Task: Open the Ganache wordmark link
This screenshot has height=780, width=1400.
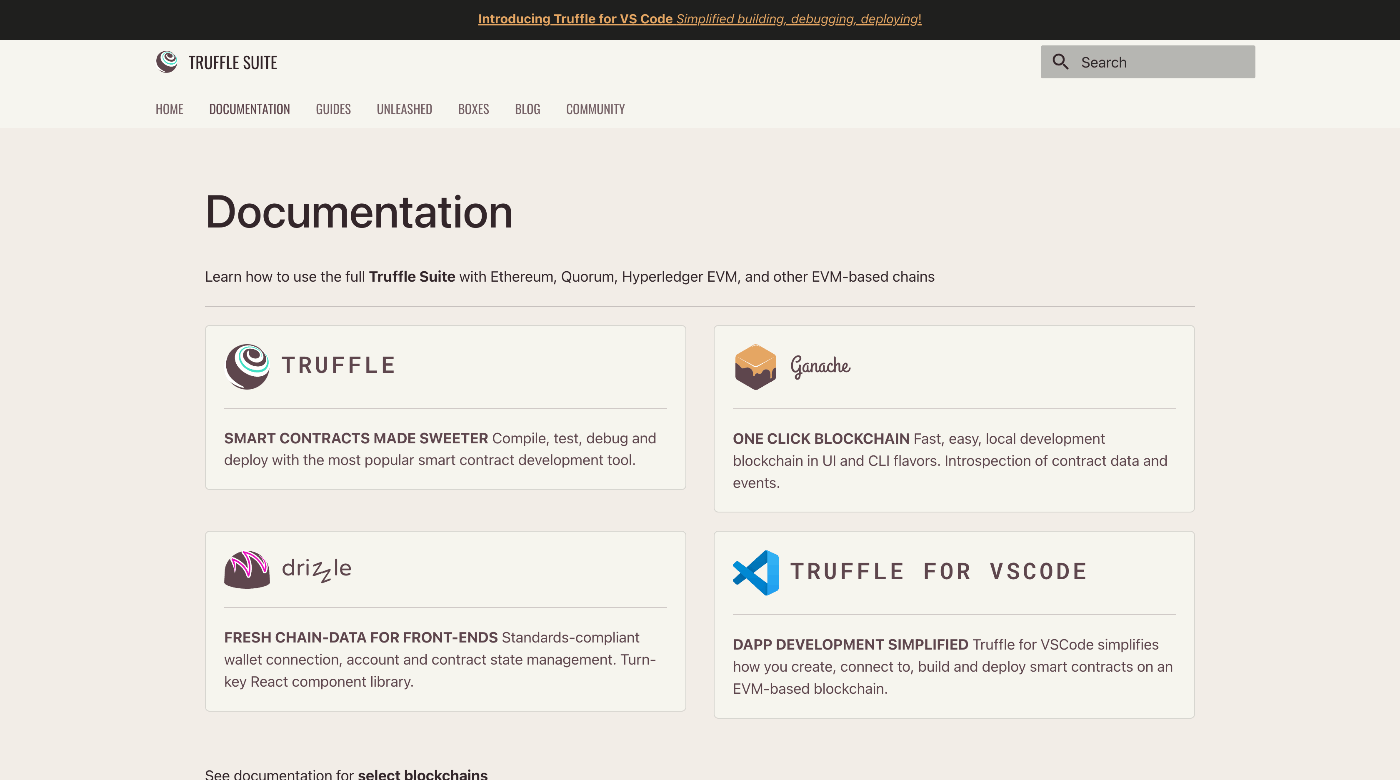Action: click(x=820, y=366)
